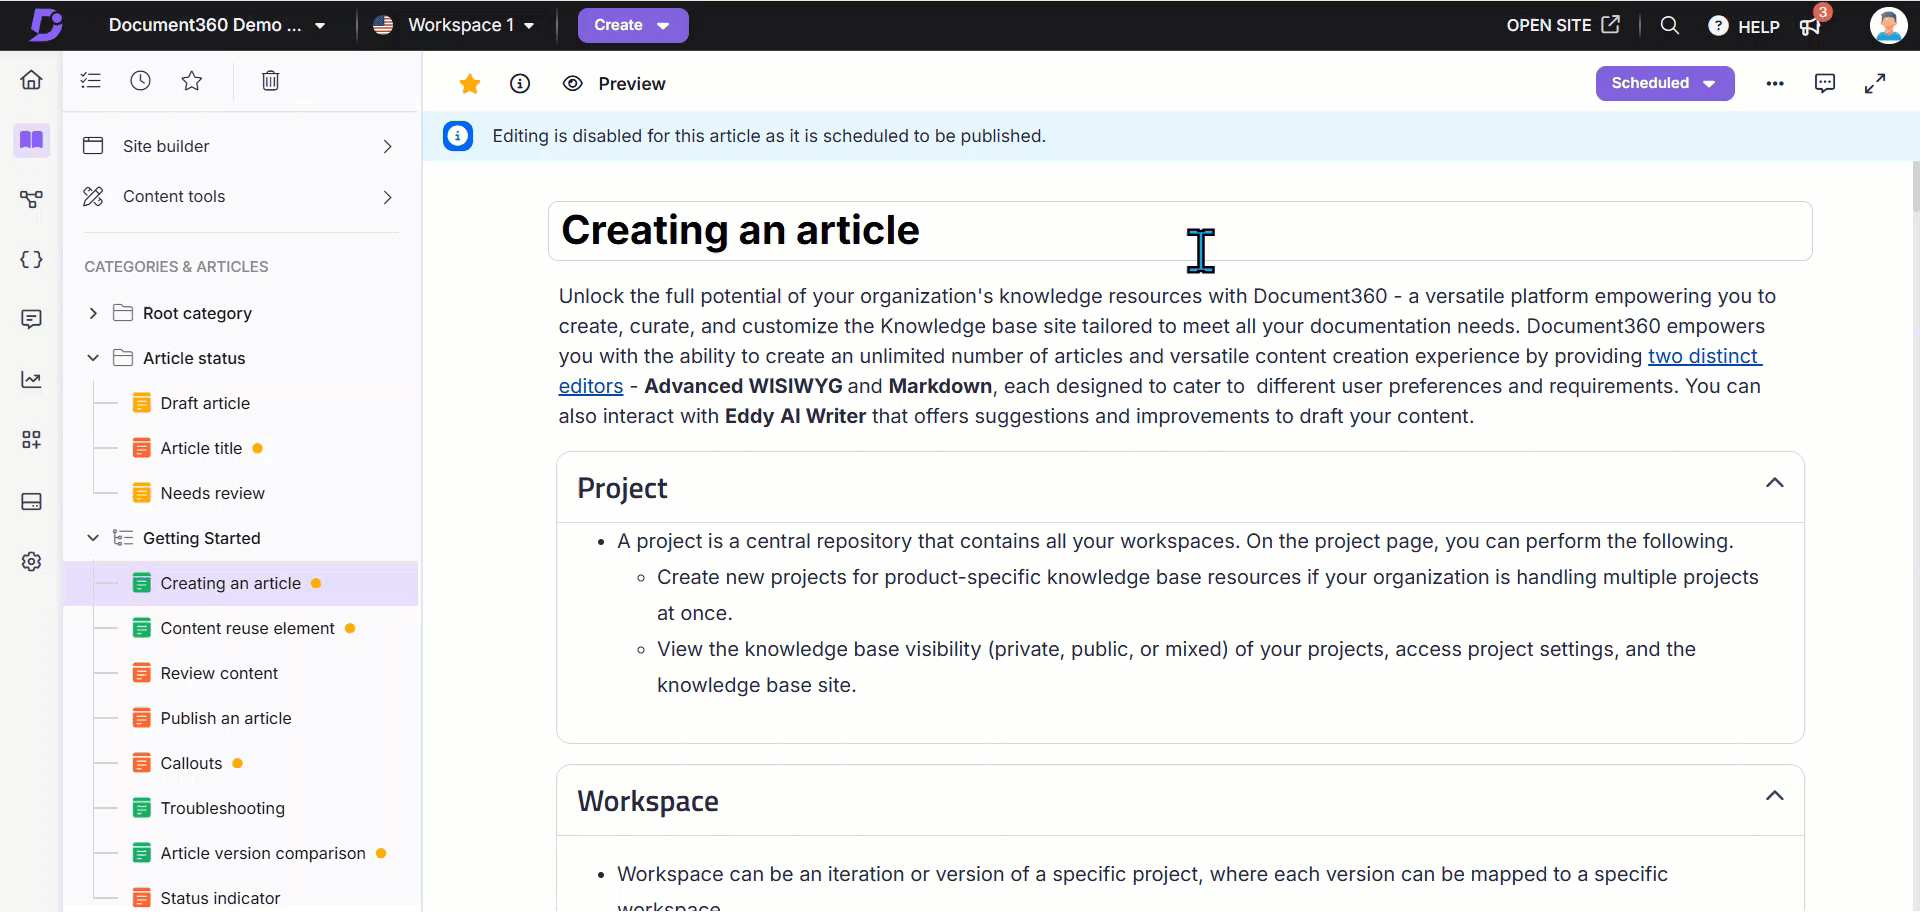The width and height of the screenshot is (1920, 912).
Task: Open the What's new megaphone notifications
Action: coord(1811,26)
